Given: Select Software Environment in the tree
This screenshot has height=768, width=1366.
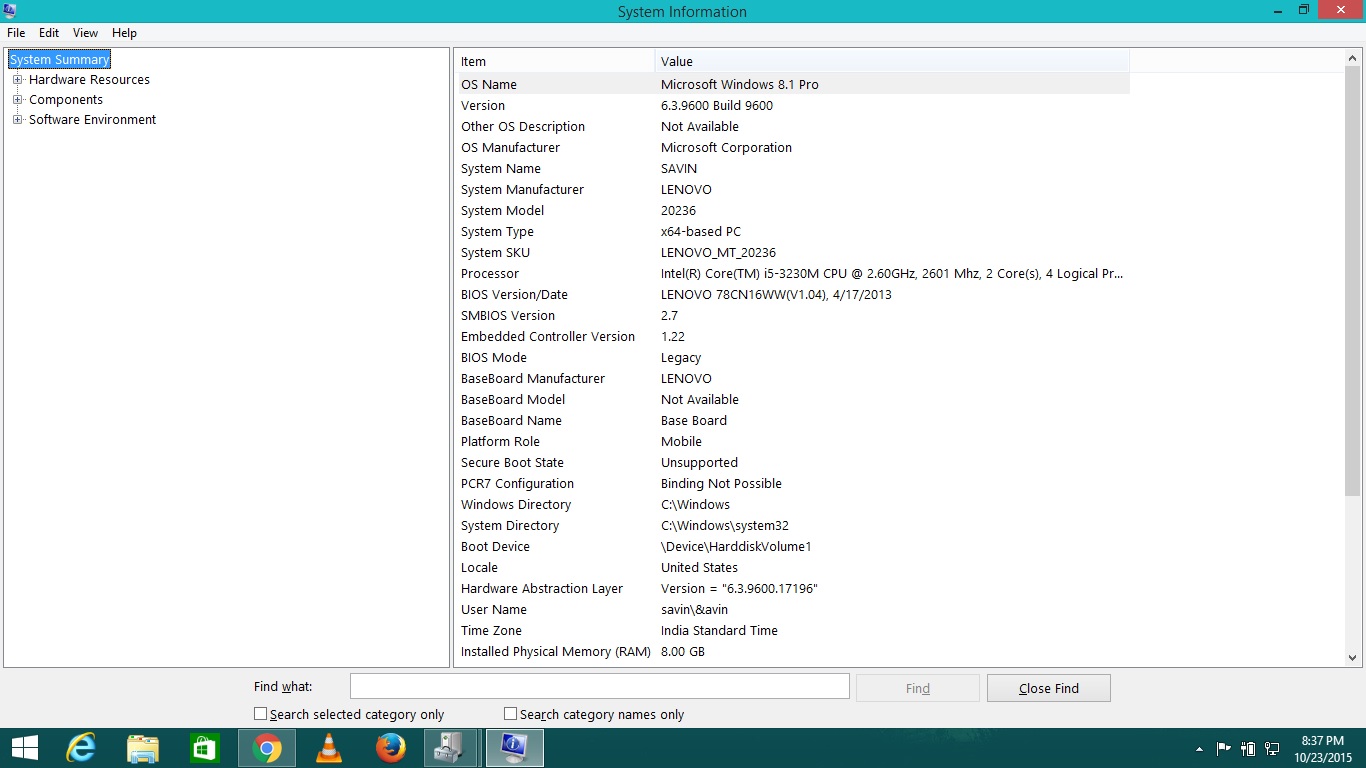Looking at the screenshot, I should (92, 120).
